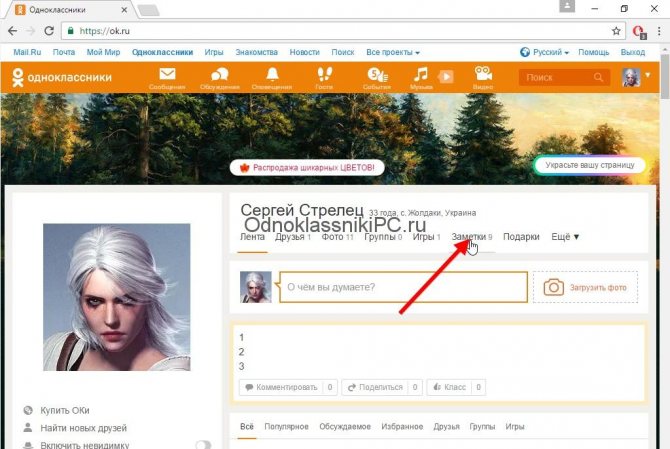Click the Купить ОКи link

[65, 410]
